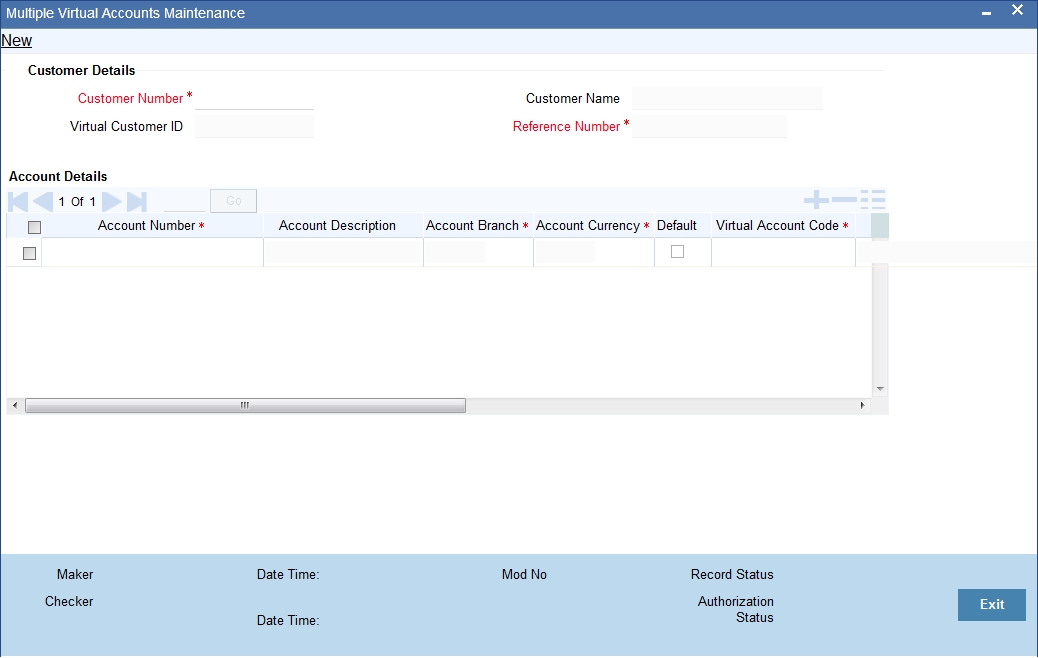Click the vertical scrollbar down arrow
The image size is (1038, 658).
coord(880,389)
